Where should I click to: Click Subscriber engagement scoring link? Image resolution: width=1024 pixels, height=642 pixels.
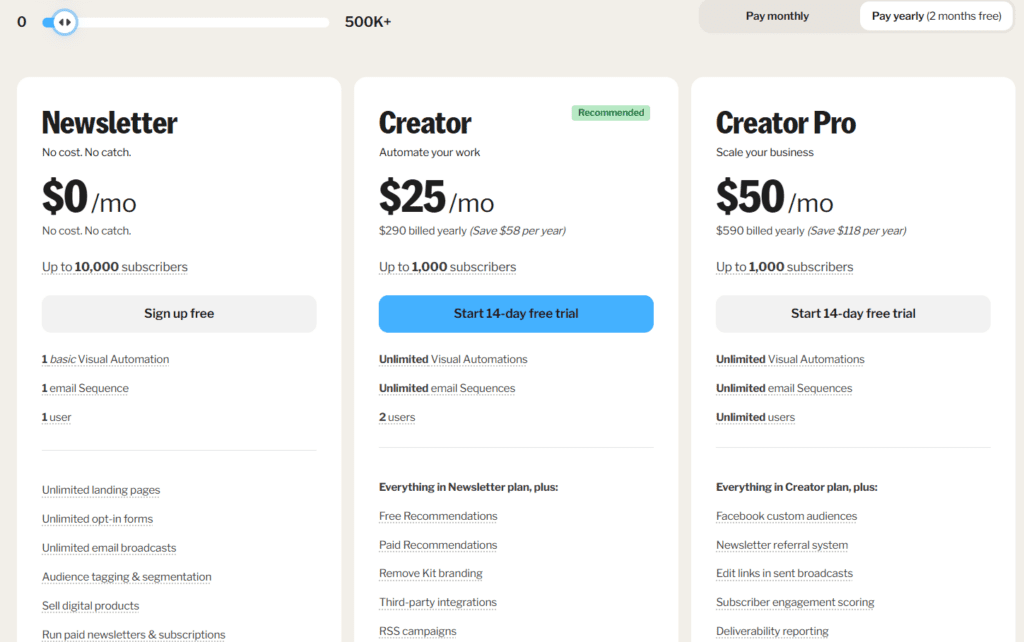(x=795, y=602)
